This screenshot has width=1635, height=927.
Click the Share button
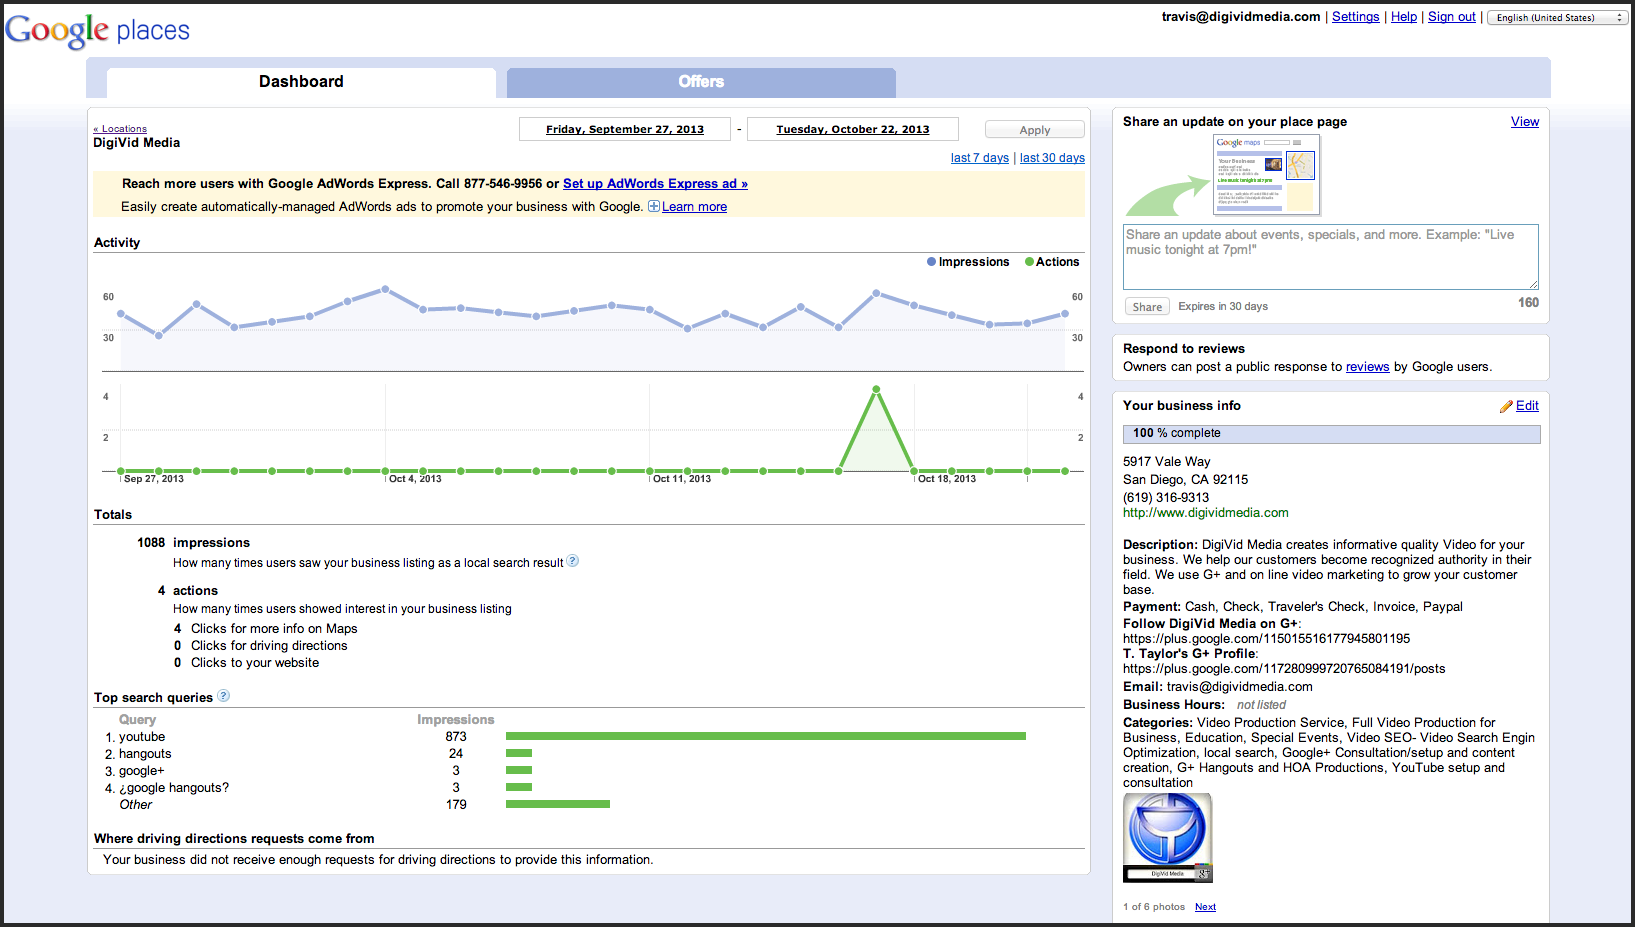click(x=1147, y=307)
